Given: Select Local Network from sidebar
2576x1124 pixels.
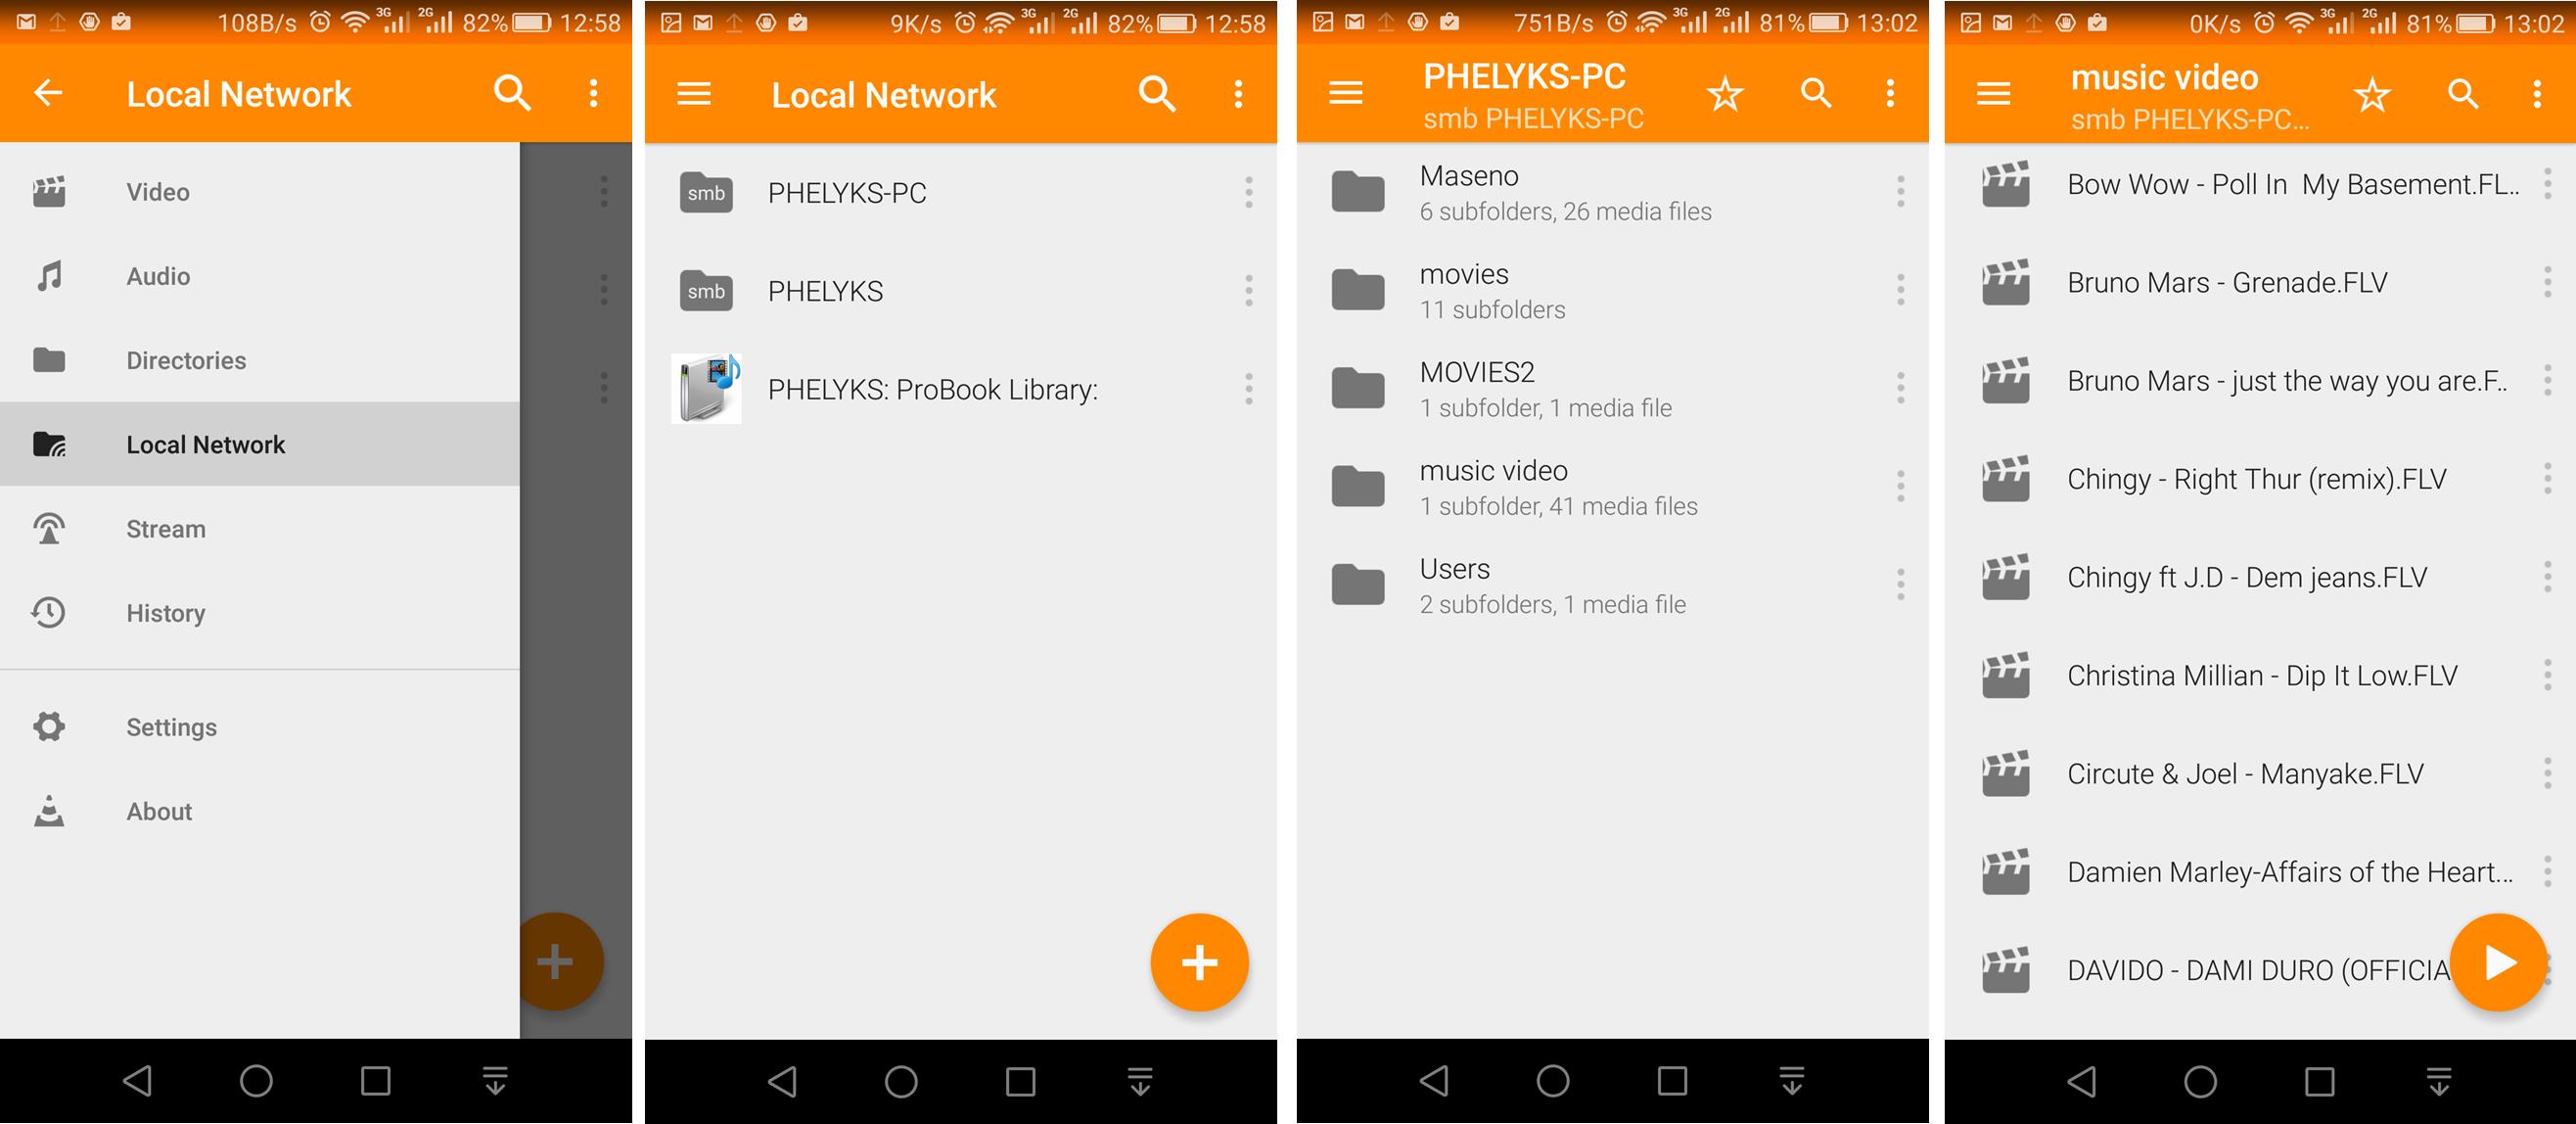Looking at the screenshot, I should [210, 445].
